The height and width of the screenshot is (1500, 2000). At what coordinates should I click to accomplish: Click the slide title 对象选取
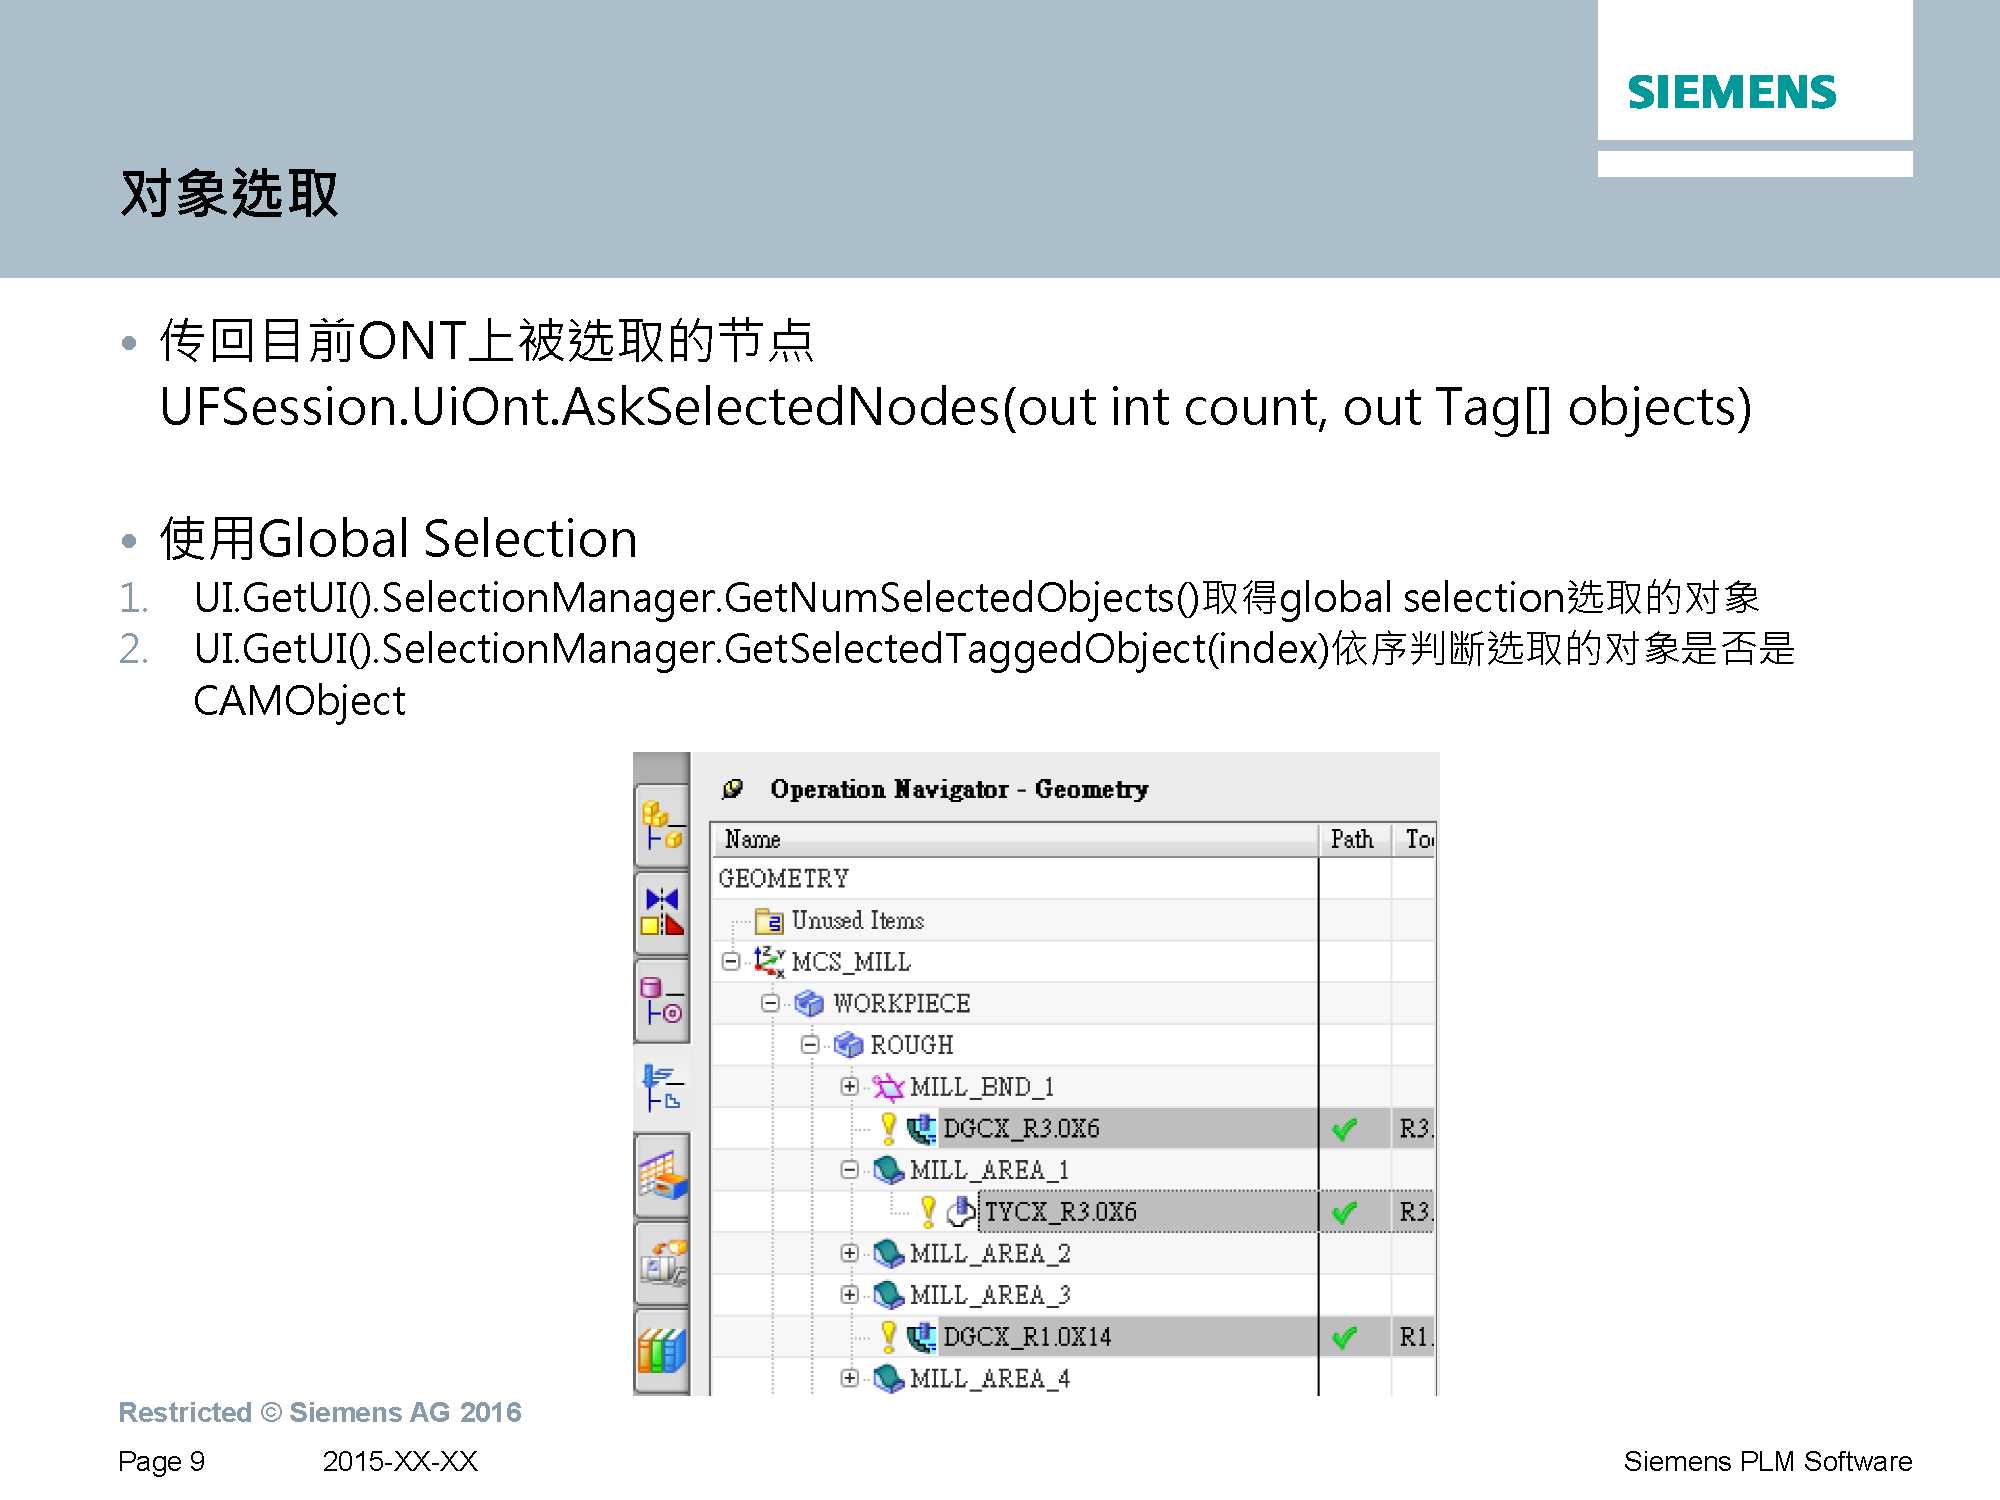pyautogui.click(x=230, y=193)
